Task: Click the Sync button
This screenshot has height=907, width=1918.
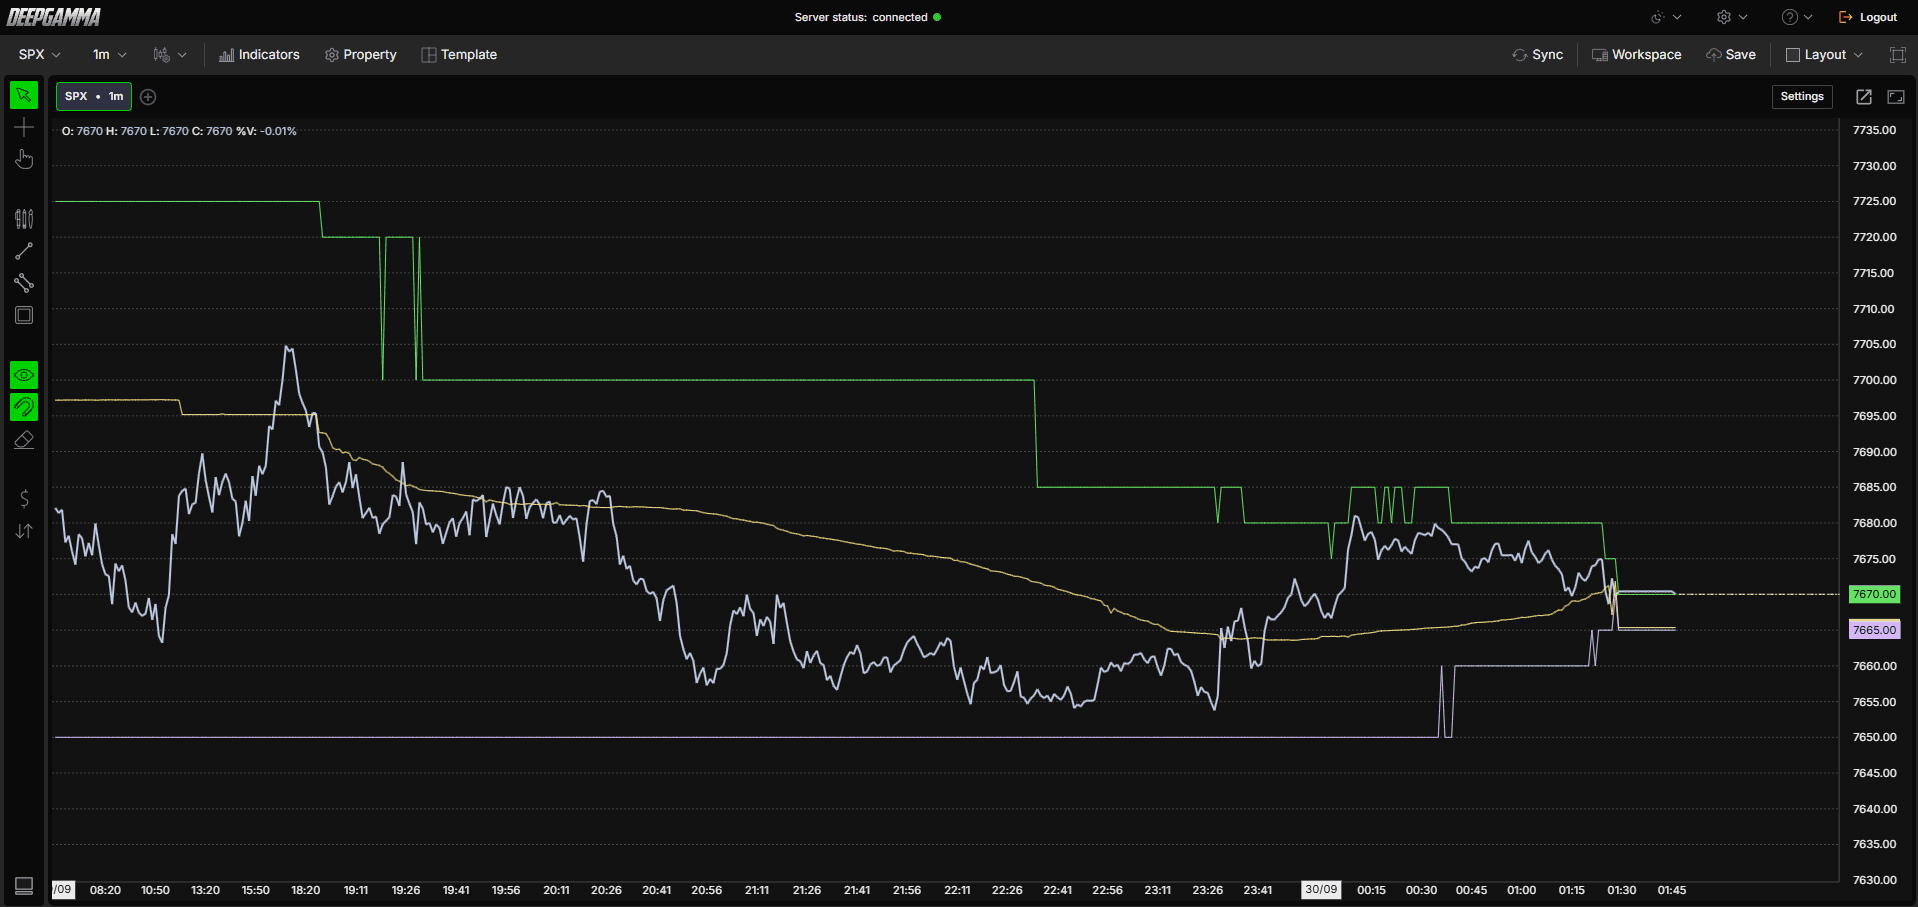Action: (1538, 55)
